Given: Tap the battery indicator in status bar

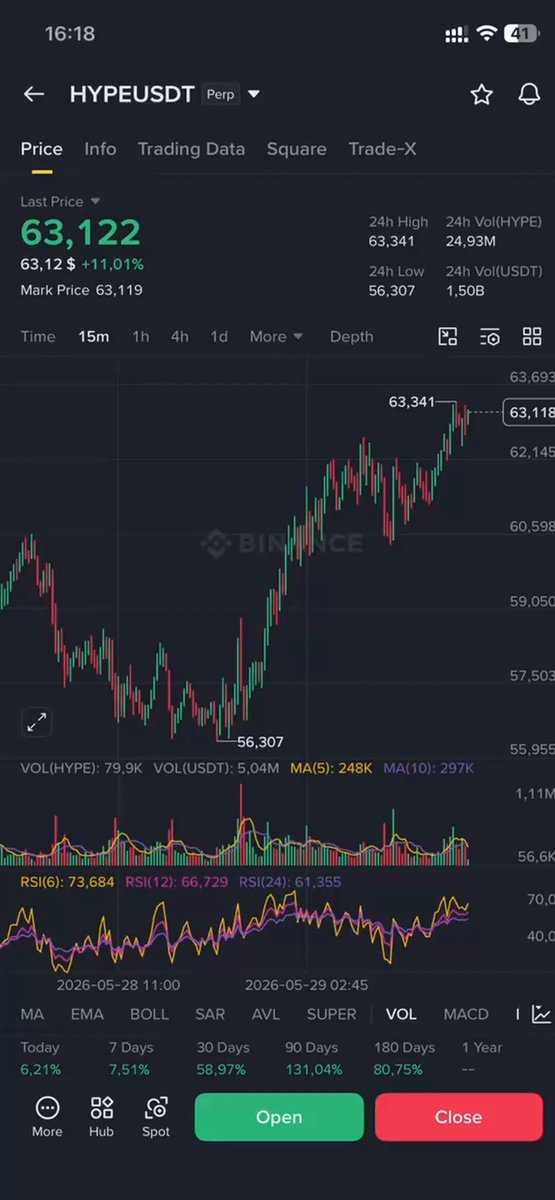Looking at the screenshot, I should point(520,34).
